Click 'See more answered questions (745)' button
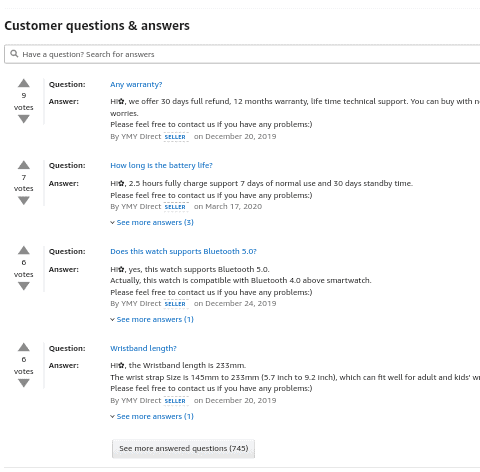The width and height of the screenshot is (480, 472). (x=183, y=449)
